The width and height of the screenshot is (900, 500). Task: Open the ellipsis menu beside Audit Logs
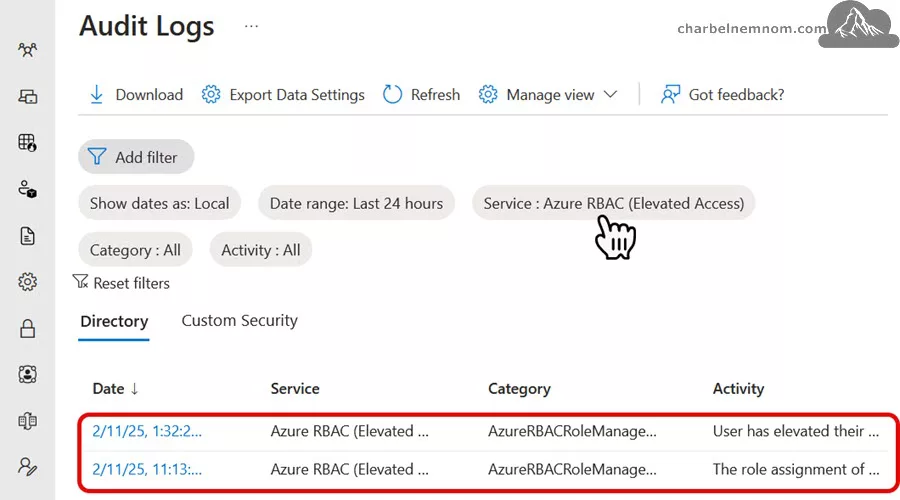tap(251, 26)
